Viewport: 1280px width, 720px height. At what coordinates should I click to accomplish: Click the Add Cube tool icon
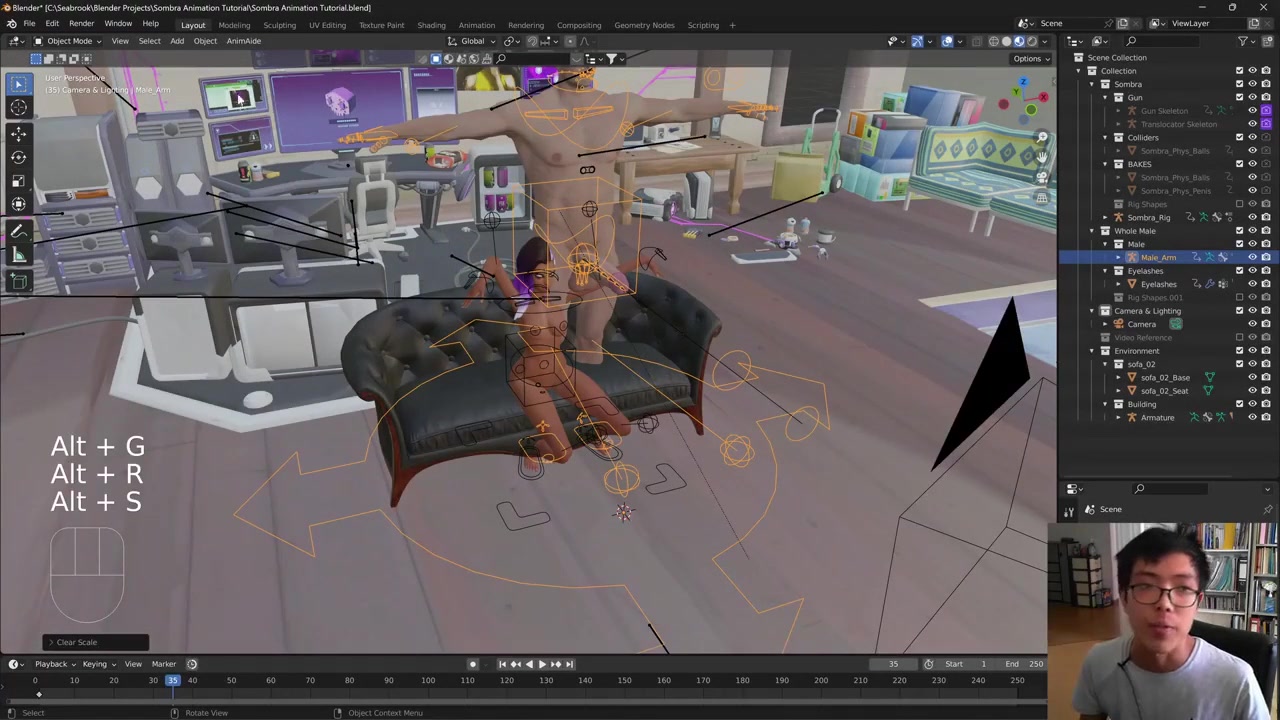(18, 282)
